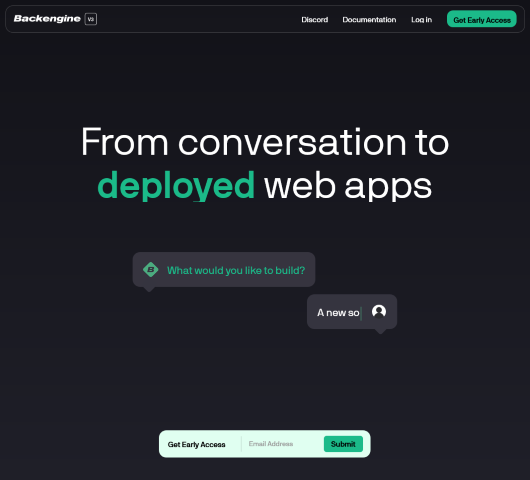Viewport: 530px width, 480px height.
Task: Click the green 'deployed' headline word
Action: pos(176,185)
